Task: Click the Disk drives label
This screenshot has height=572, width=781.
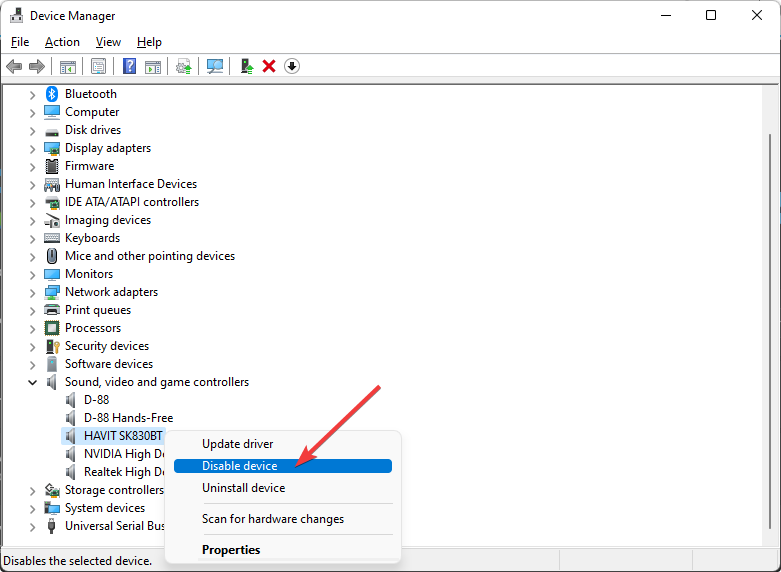Action: tap(93, 130)
